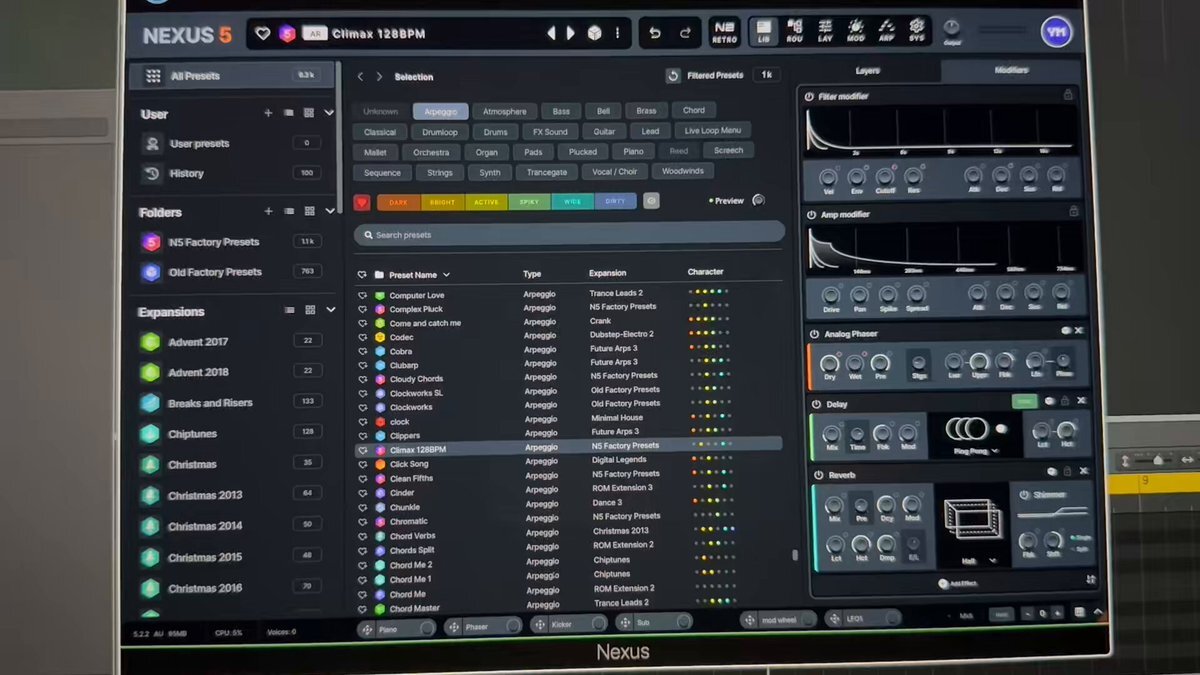The height and width of the screenshot is (675, 1200).
Task: Open the ARP arpeggiator page
Action: pos(886,30)
